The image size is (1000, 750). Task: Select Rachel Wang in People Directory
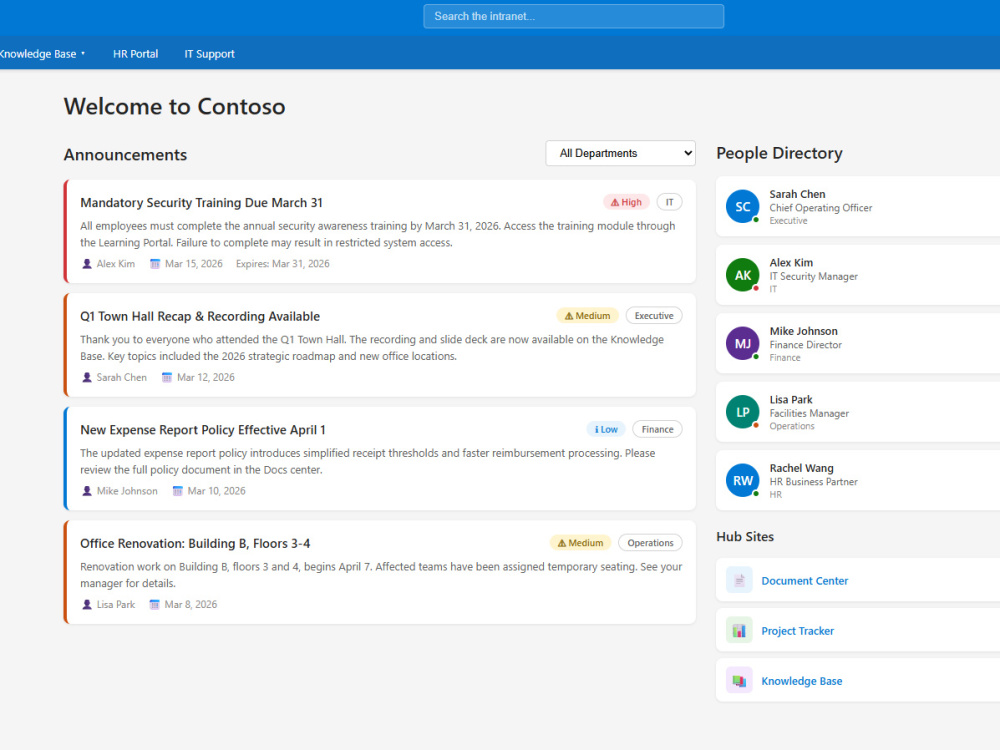[x=858, y=480]
